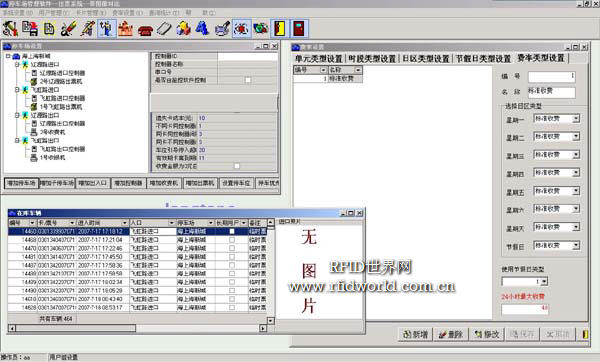Click the red telephone toolbar icon
Screen dimensions: 600x362
tap(145, 29)
